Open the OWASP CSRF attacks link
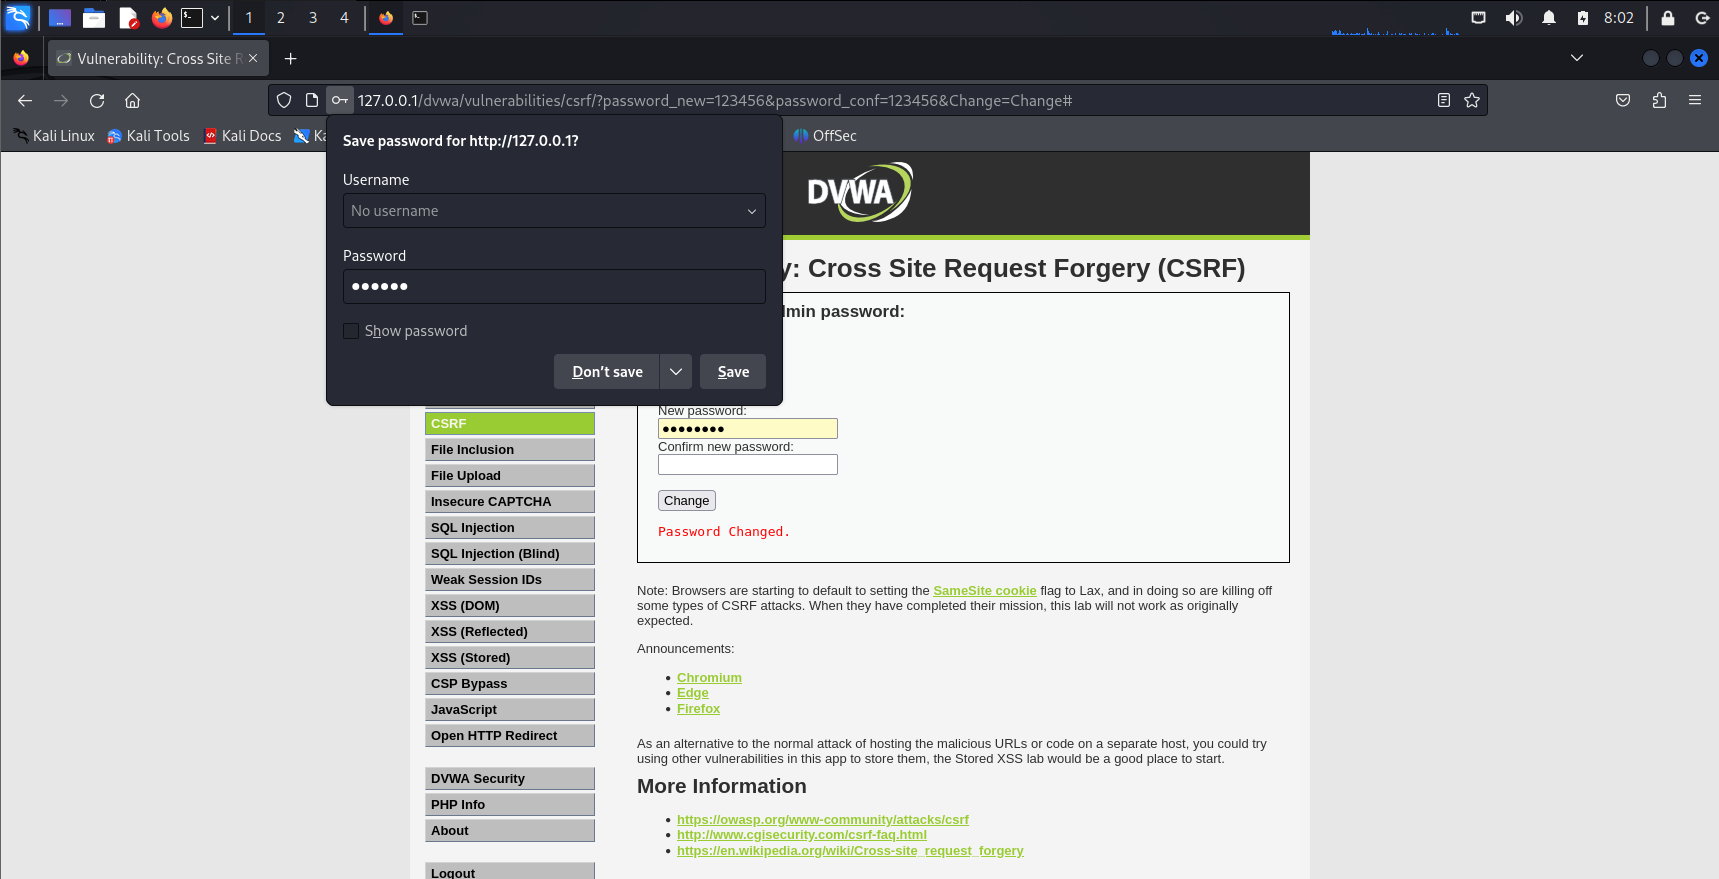The width and height of the screenshot is (1719, 879). point(823,820)
